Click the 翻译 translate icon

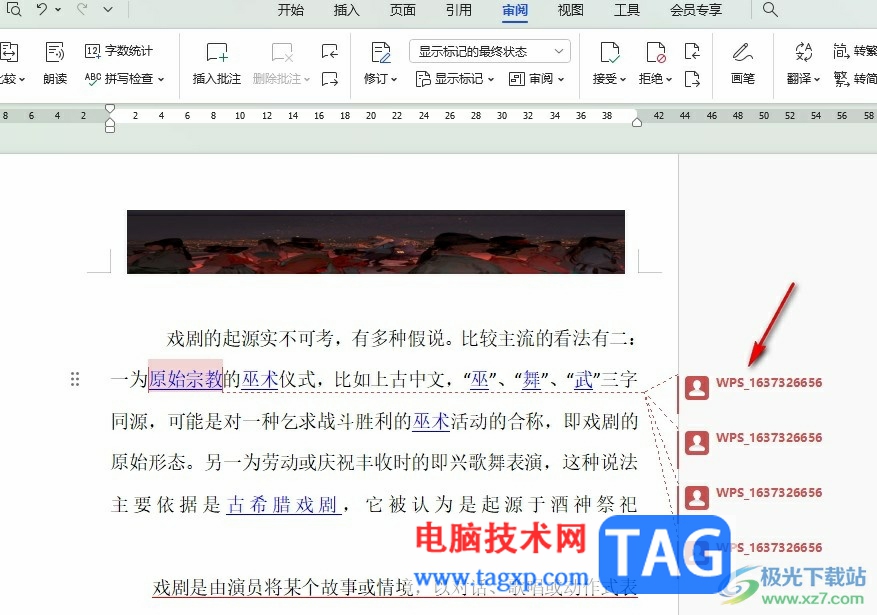point(804,53)
